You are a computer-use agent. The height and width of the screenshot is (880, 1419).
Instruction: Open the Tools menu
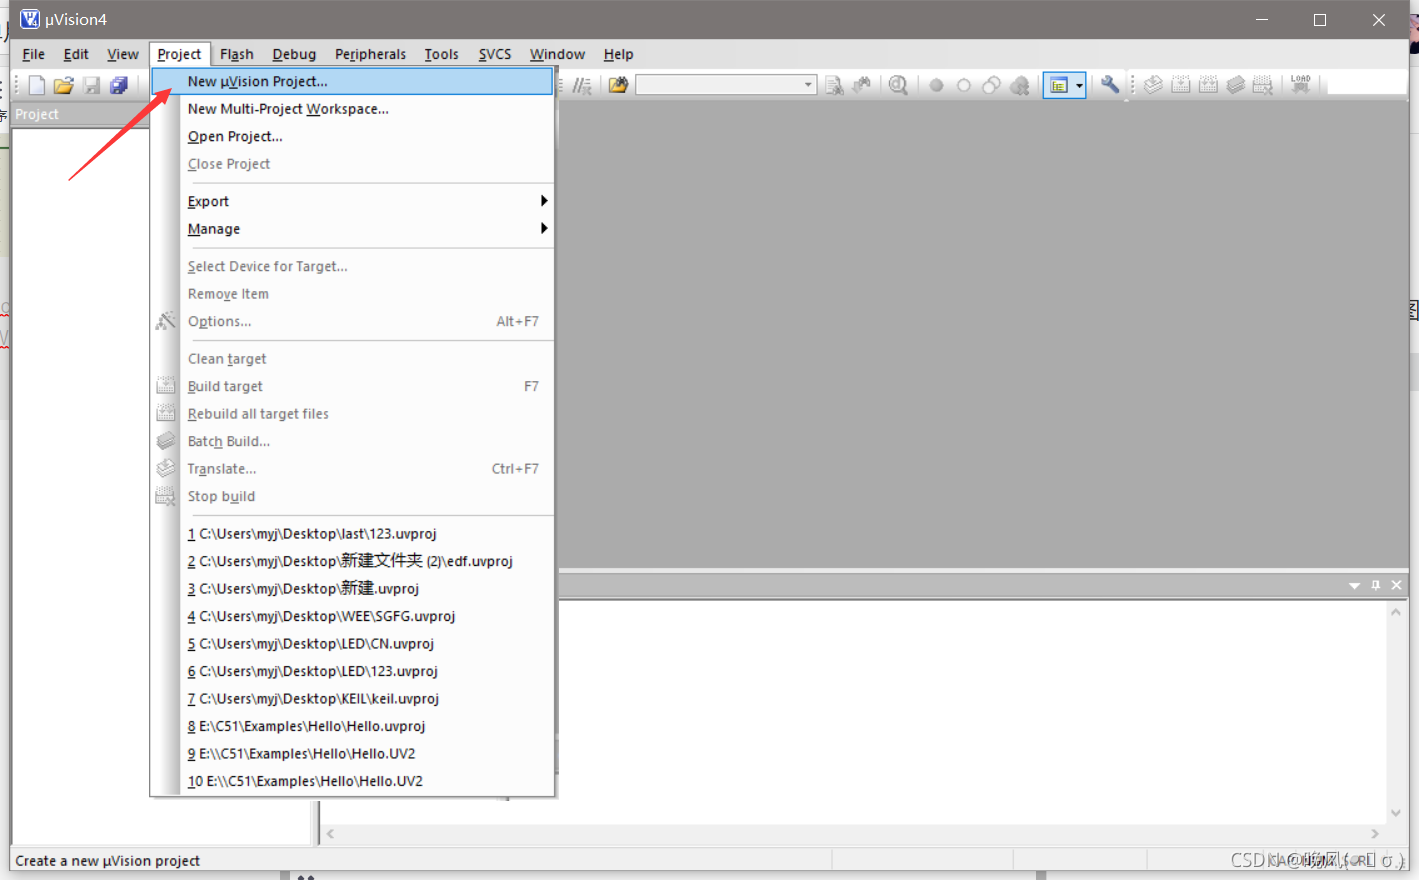tap(441, 54)
